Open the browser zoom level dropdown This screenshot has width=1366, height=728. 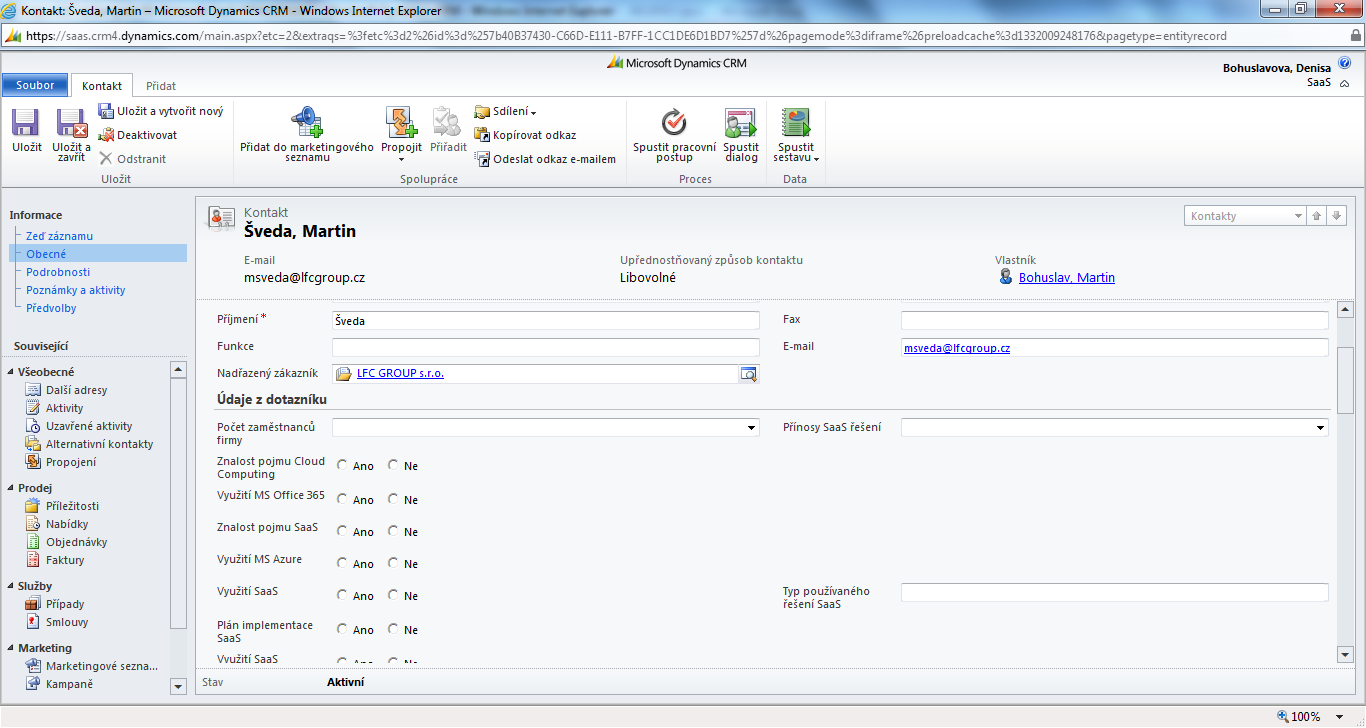[x=1340, y=717]
